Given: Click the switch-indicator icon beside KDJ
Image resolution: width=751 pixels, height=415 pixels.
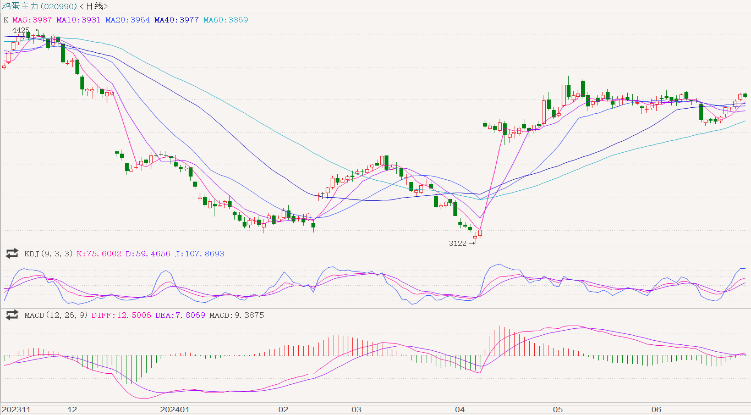Looking at the screenshot, I should 11,254.
